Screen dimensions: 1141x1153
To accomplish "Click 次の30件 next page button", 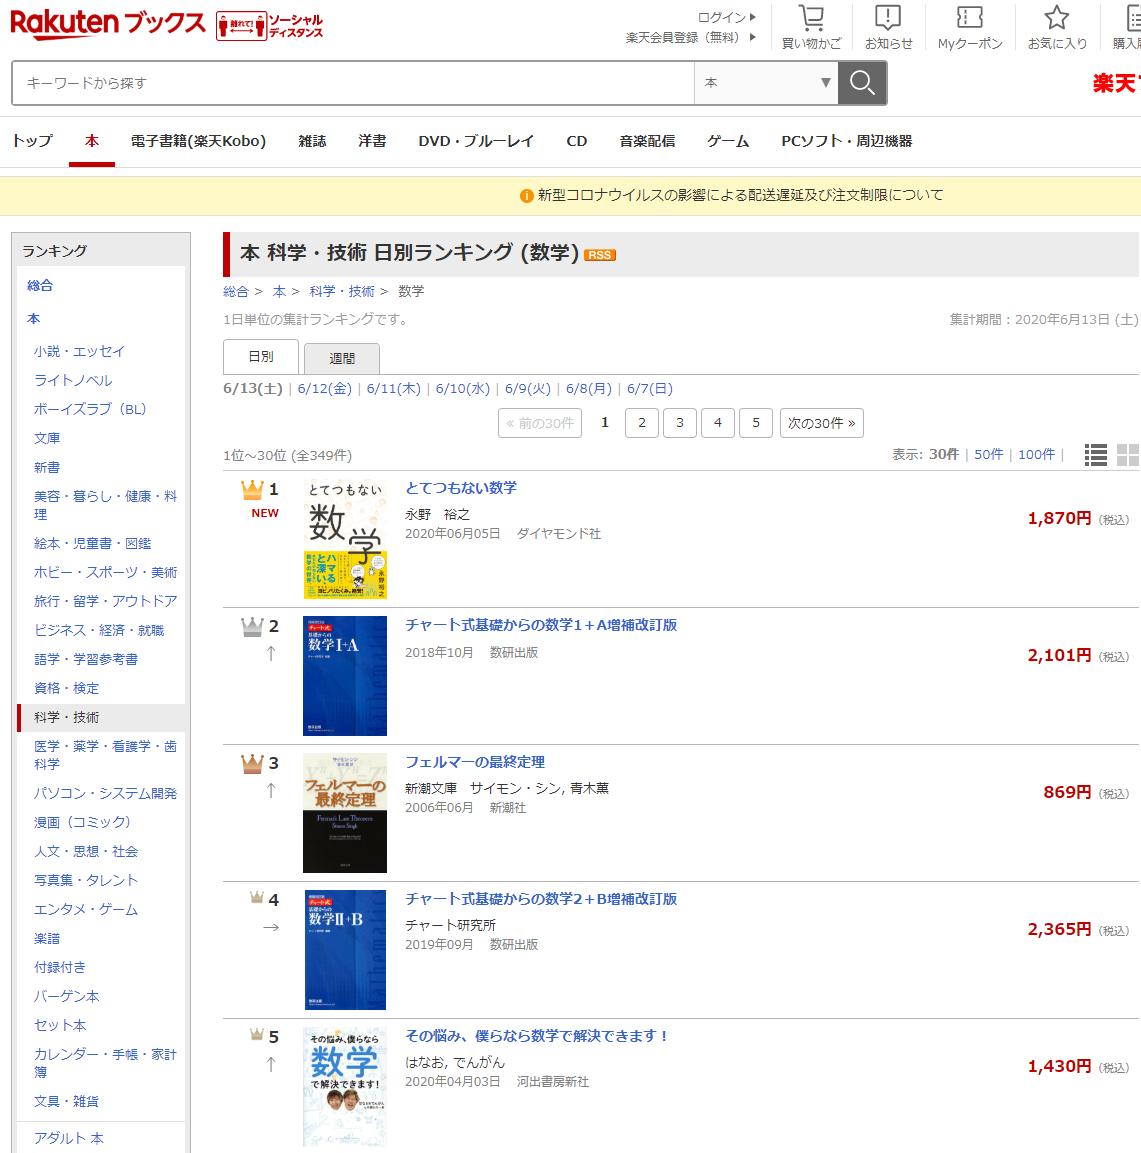I will coord(822,423).
